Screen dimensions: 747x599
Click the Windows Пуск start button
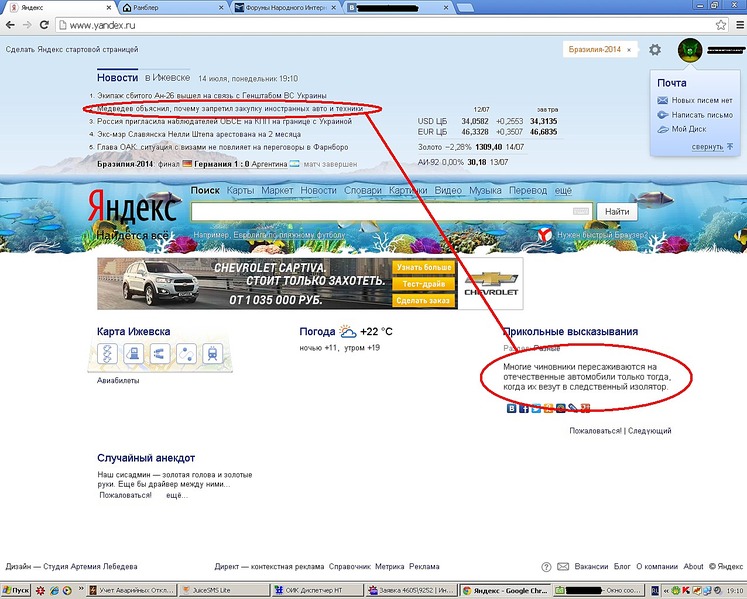click(x=16, y=590)
